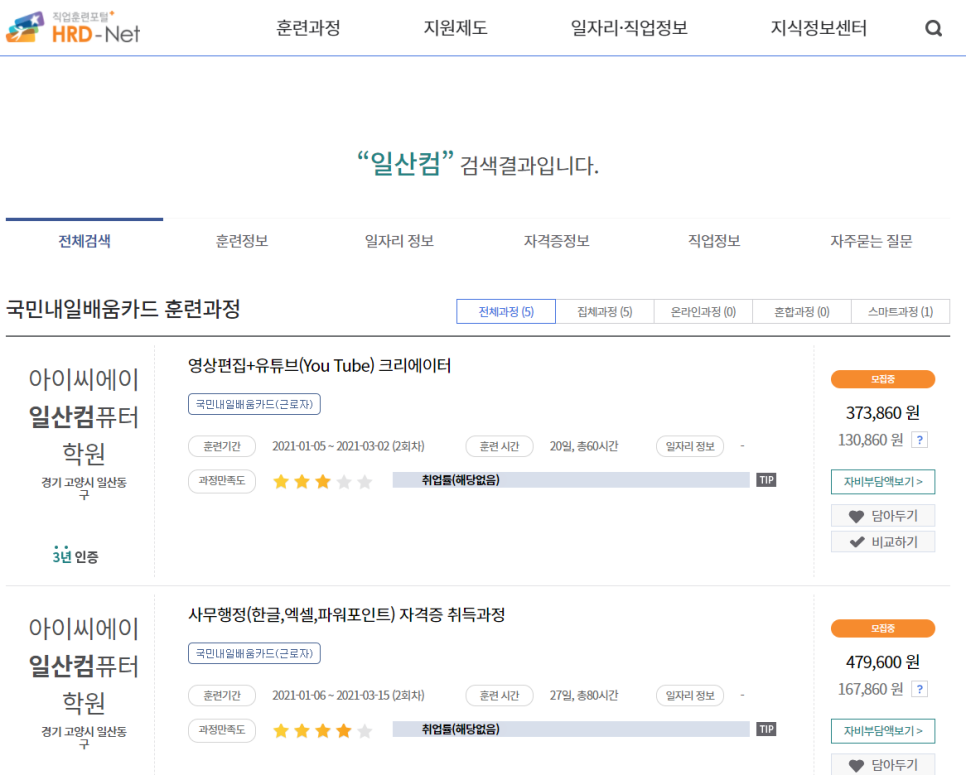Screen dimensions: 966x775
Task: Open 지원제도 menu
Action: click(x=455, y=28)
